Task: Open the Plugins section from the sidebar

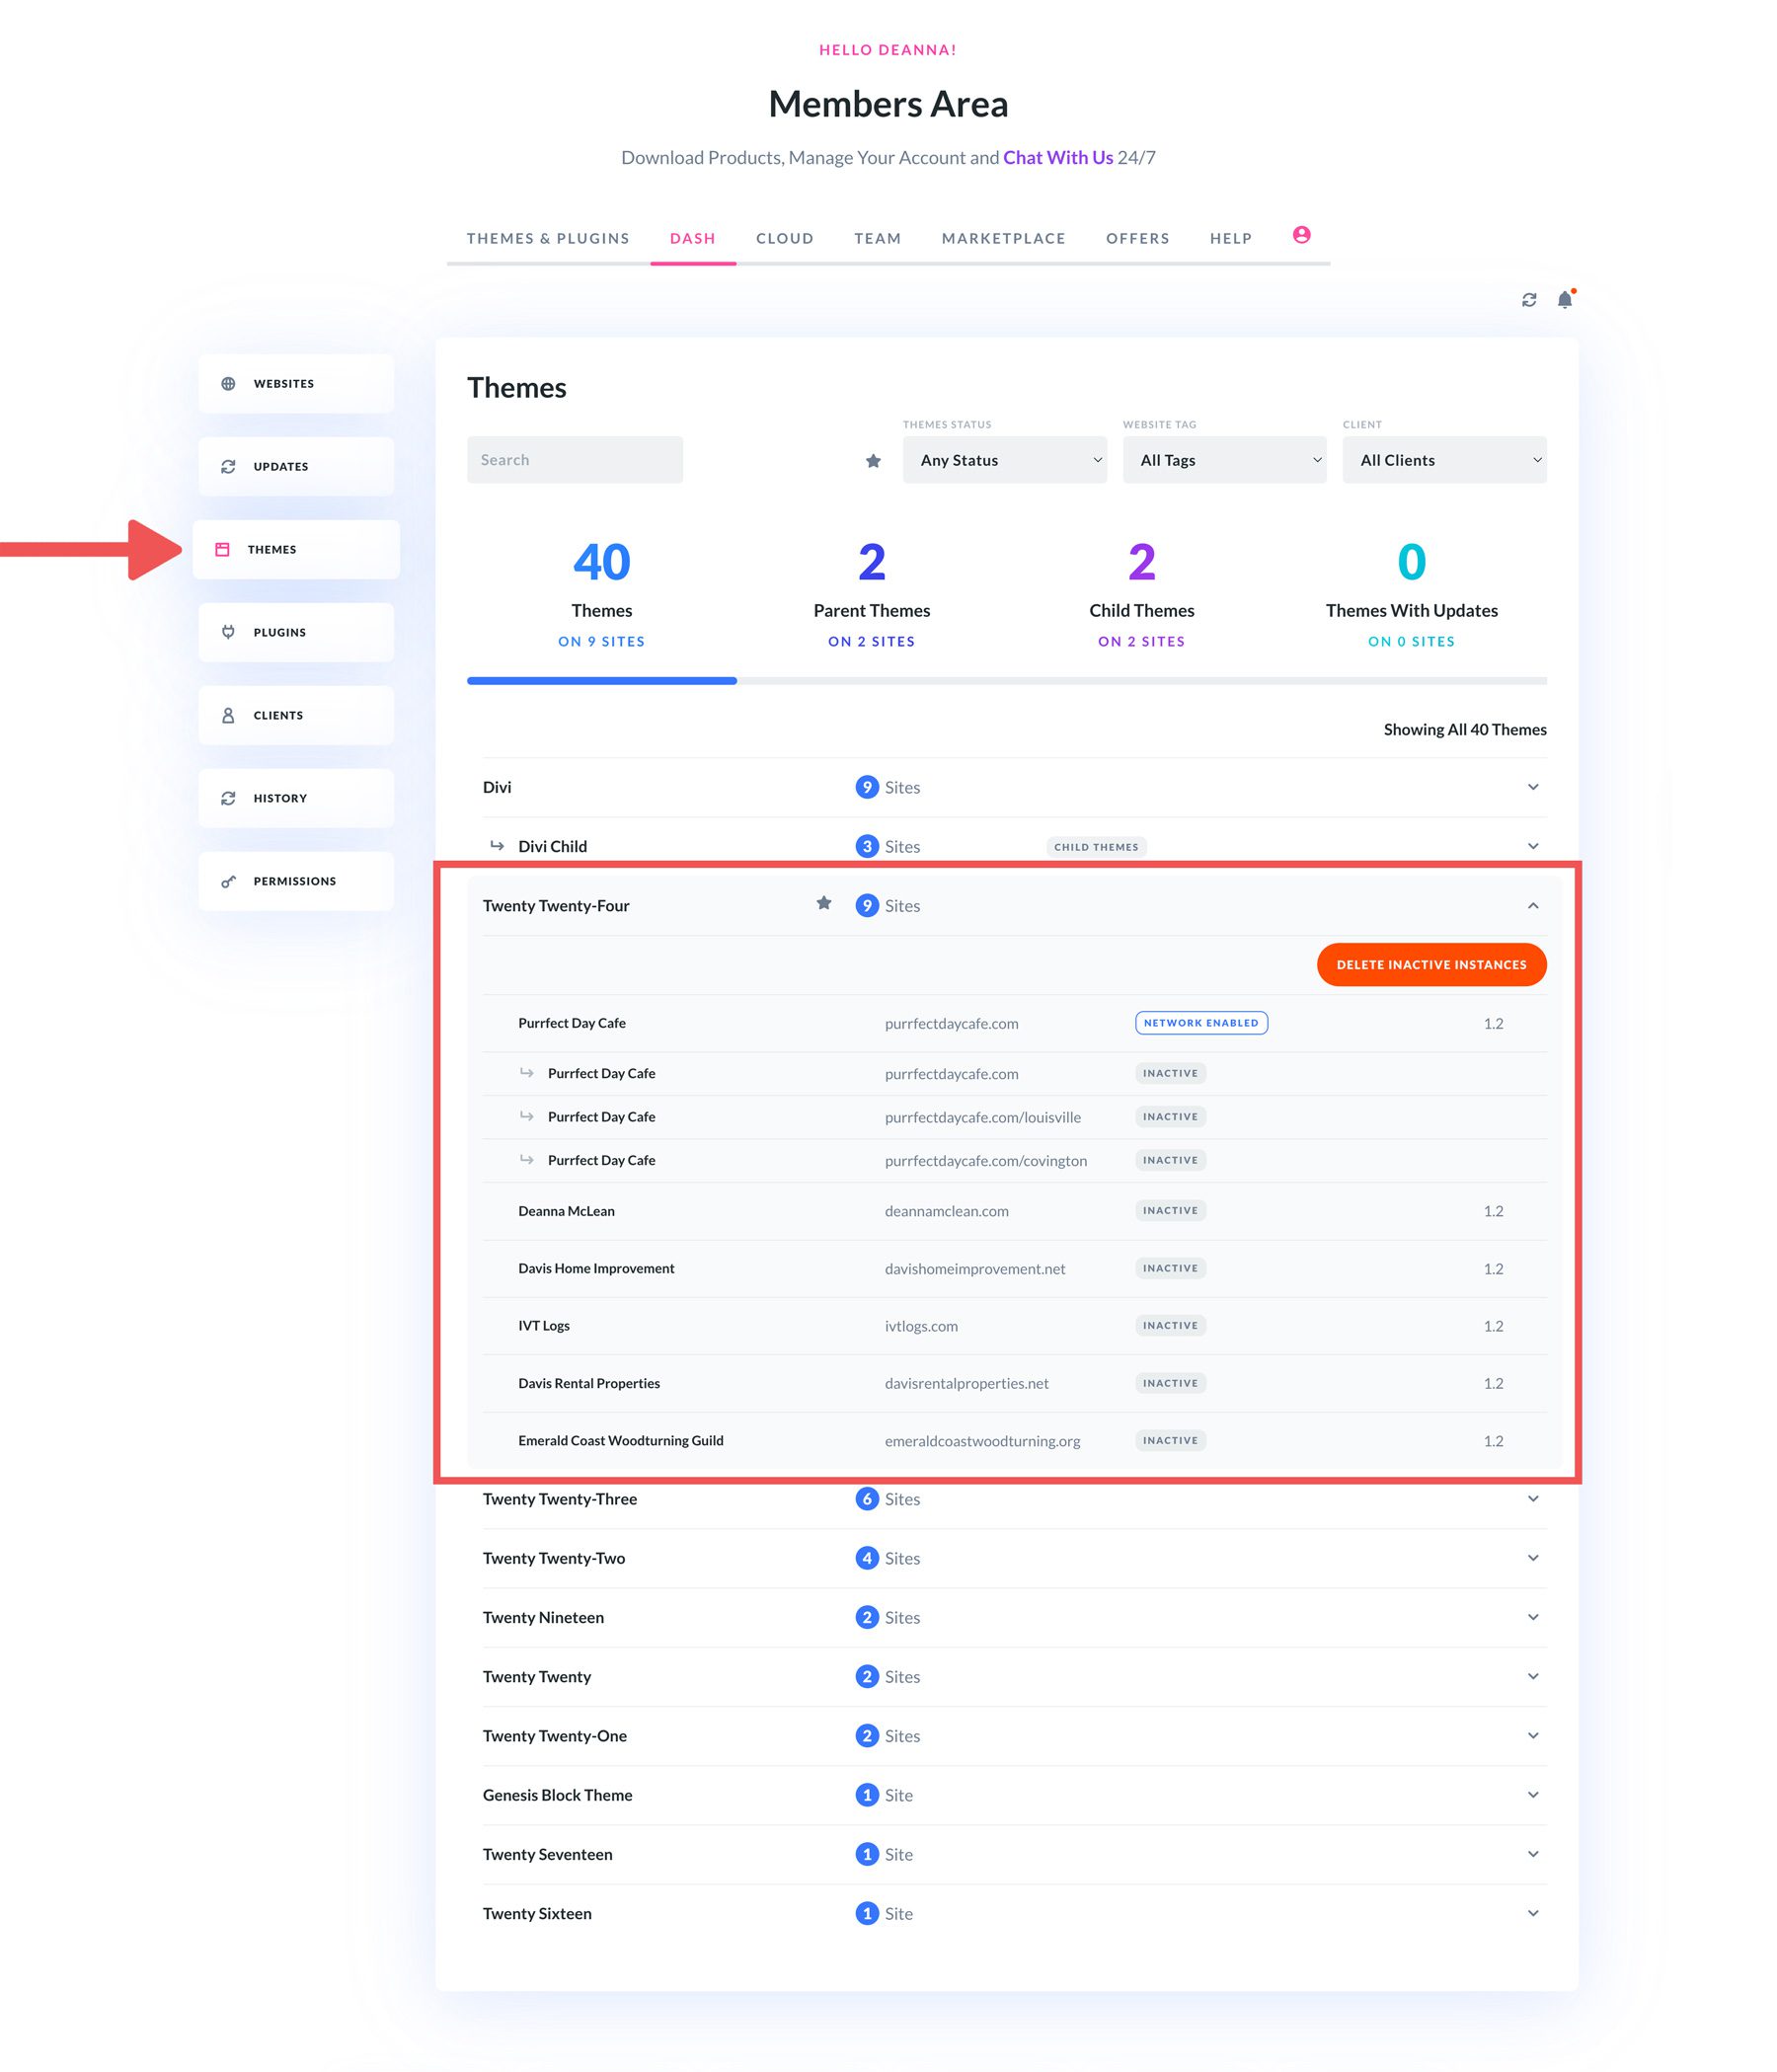Action: 229,631
